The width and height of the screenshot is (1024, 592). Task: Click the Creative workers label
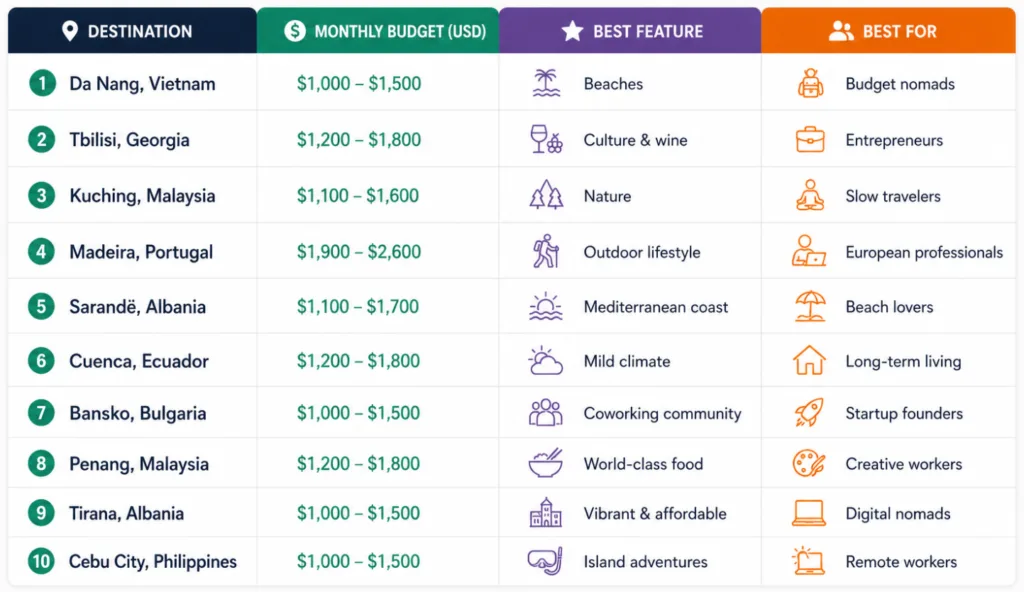pyautogui.click(x=904, y=464)
